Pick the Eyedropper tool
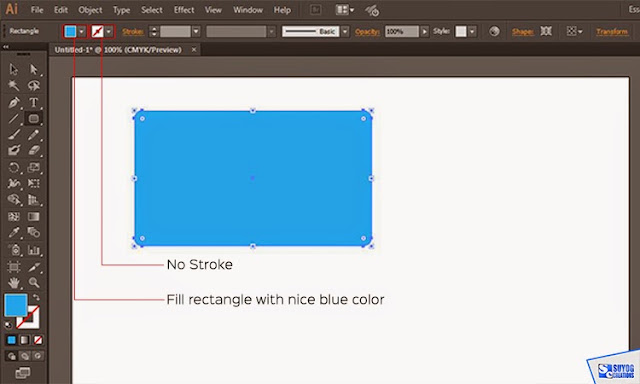The image size is (640, 384). pos(13,233)
